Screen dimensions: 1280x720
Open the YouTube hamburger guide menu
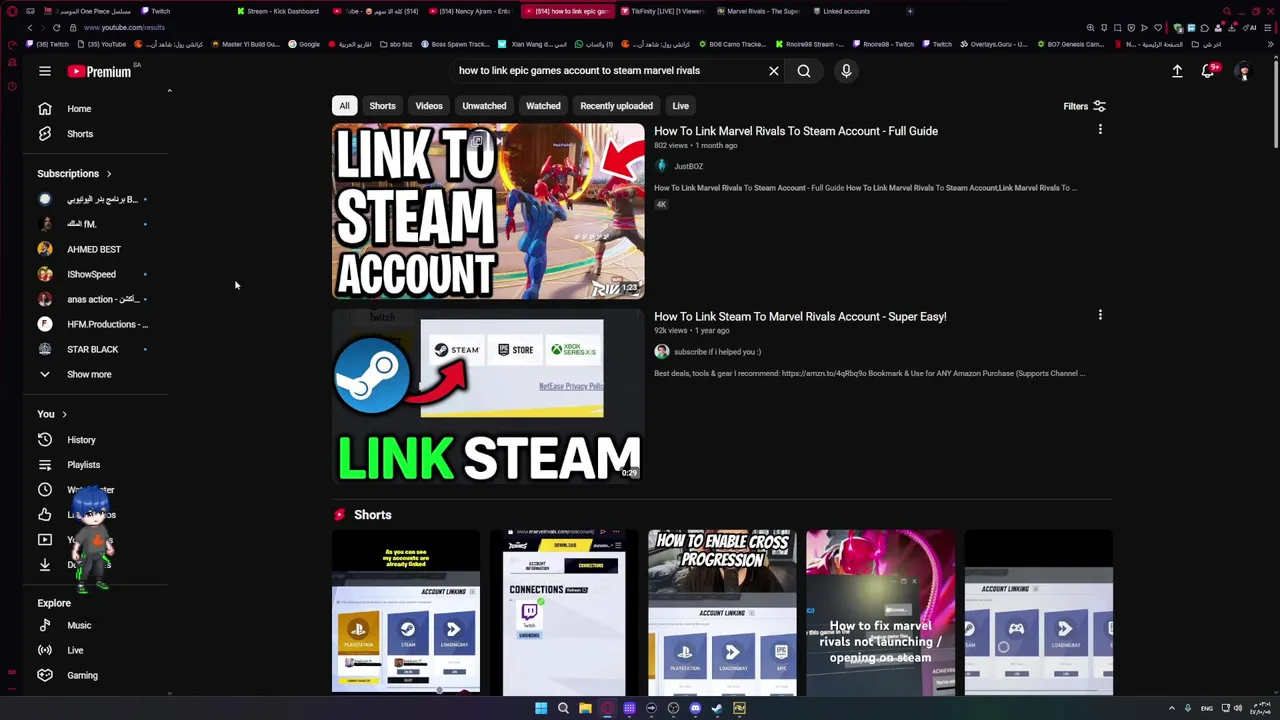coord(45,71)
